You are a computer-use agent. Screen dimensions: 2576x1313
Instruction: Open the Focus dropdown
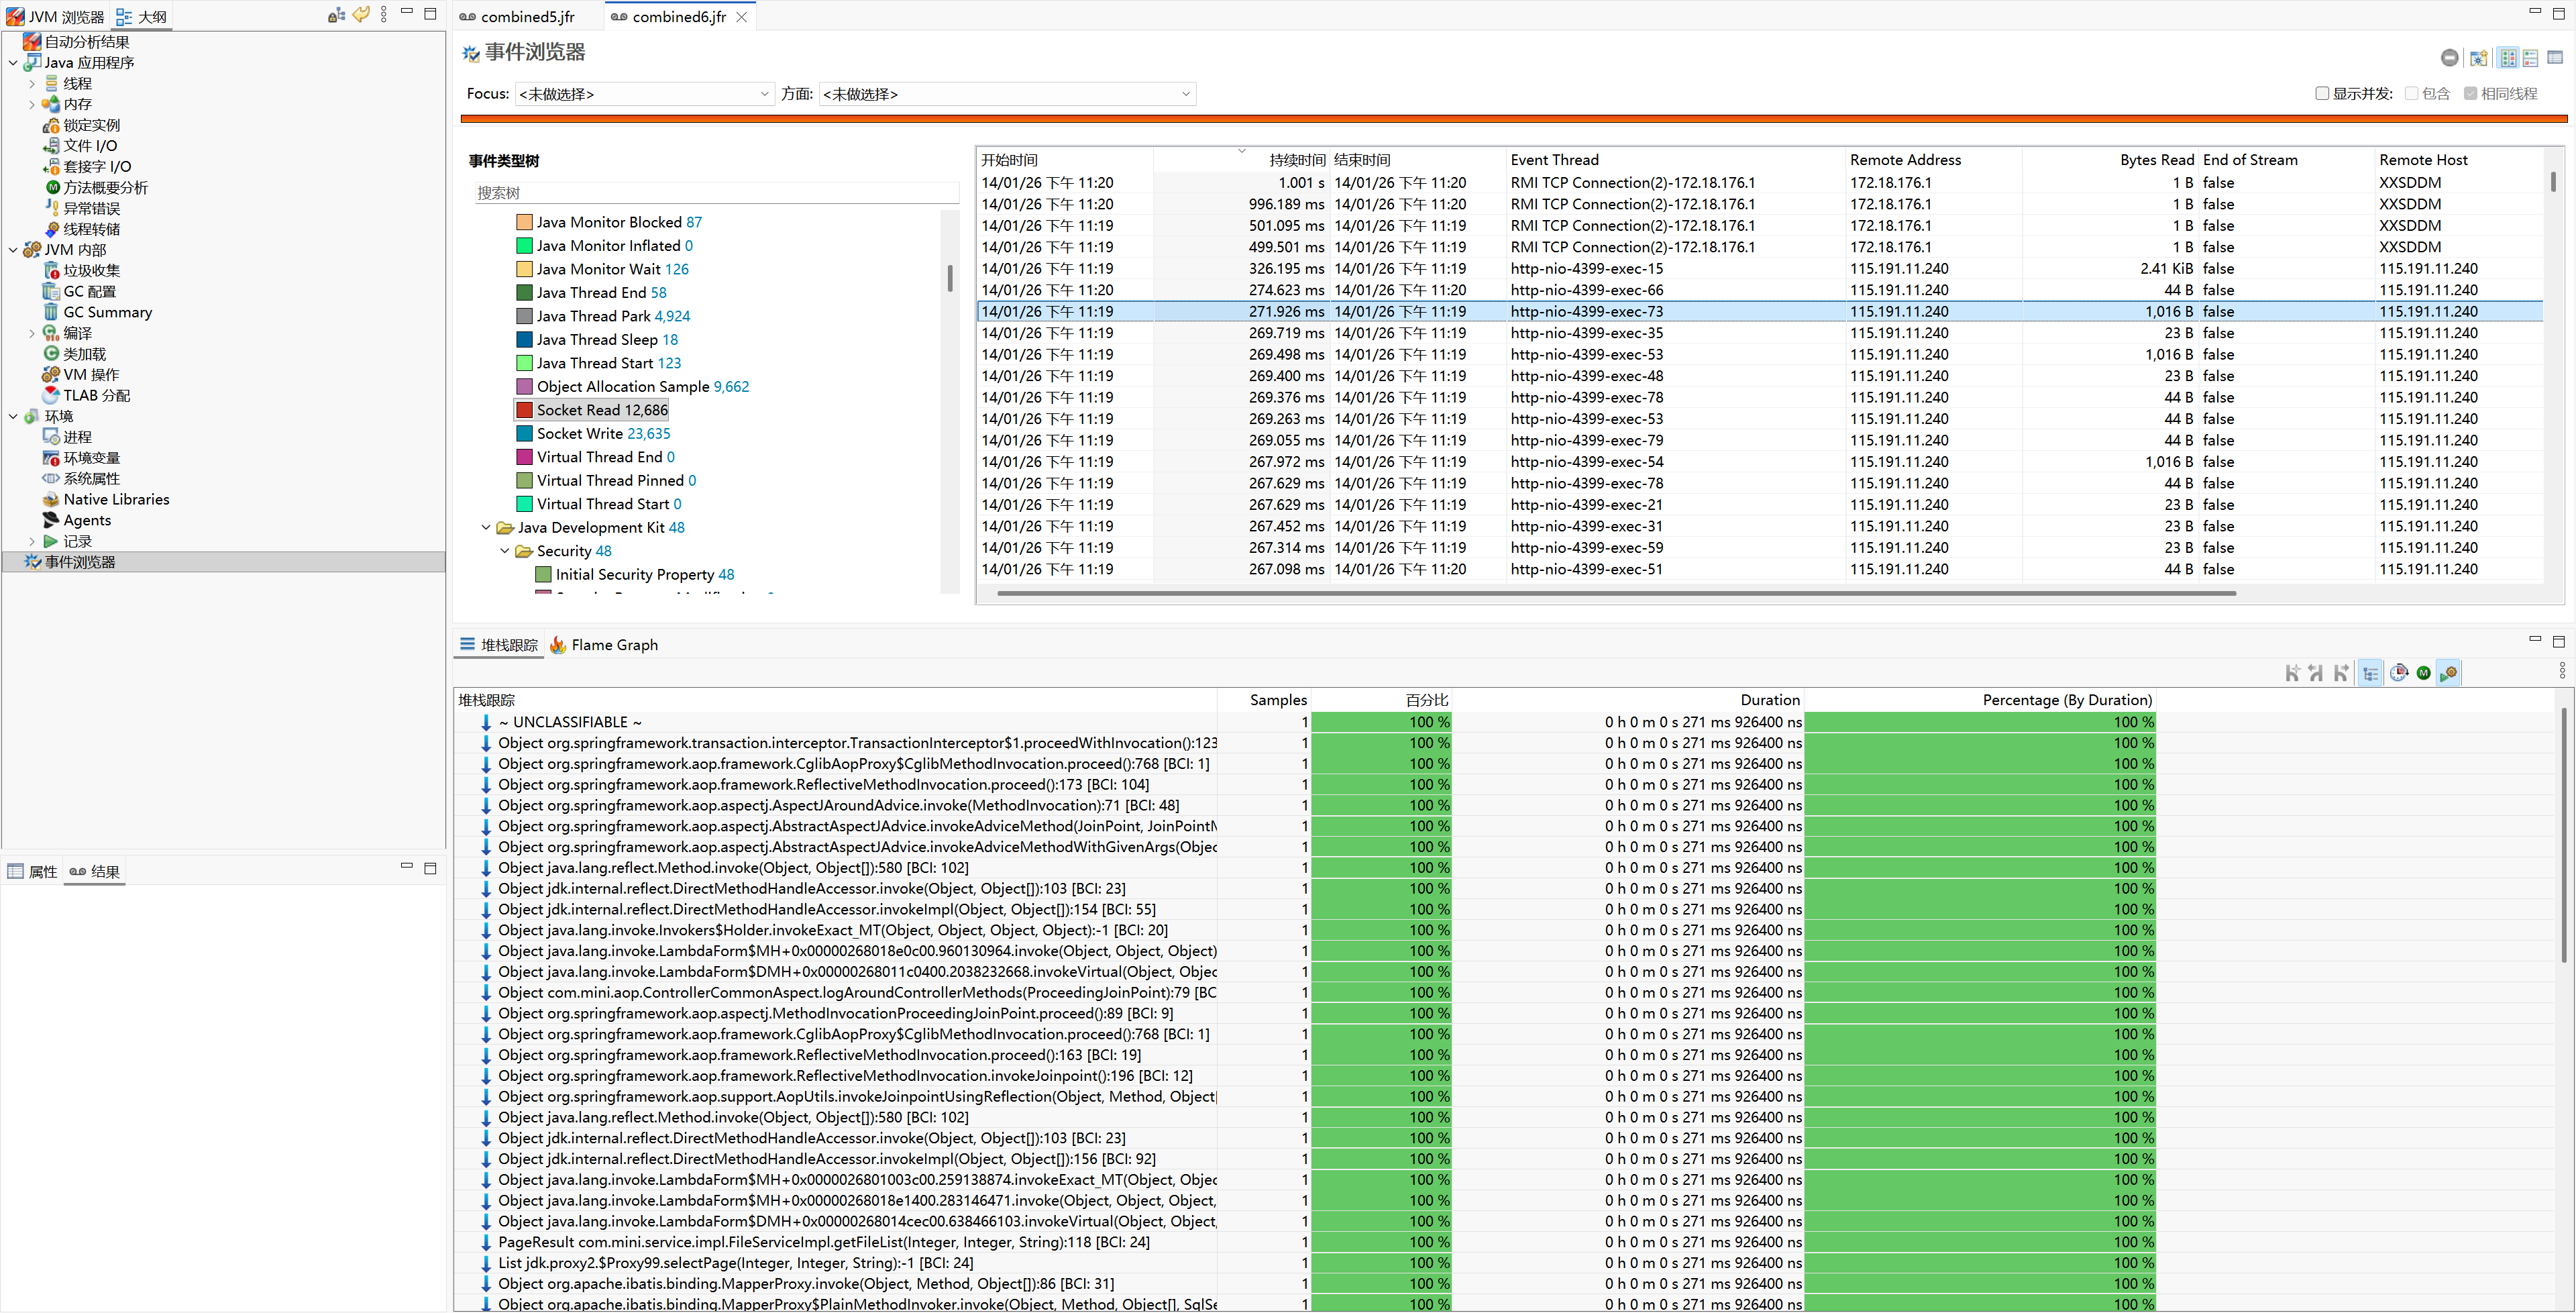644,94
